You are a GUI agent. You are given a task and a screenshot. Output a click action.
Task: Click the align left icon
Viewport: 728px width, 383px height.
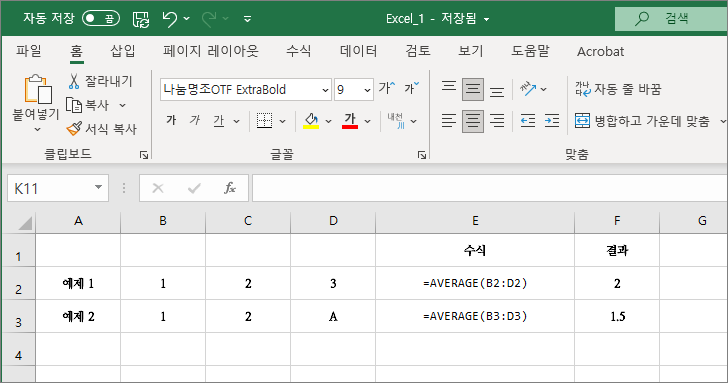448,121
